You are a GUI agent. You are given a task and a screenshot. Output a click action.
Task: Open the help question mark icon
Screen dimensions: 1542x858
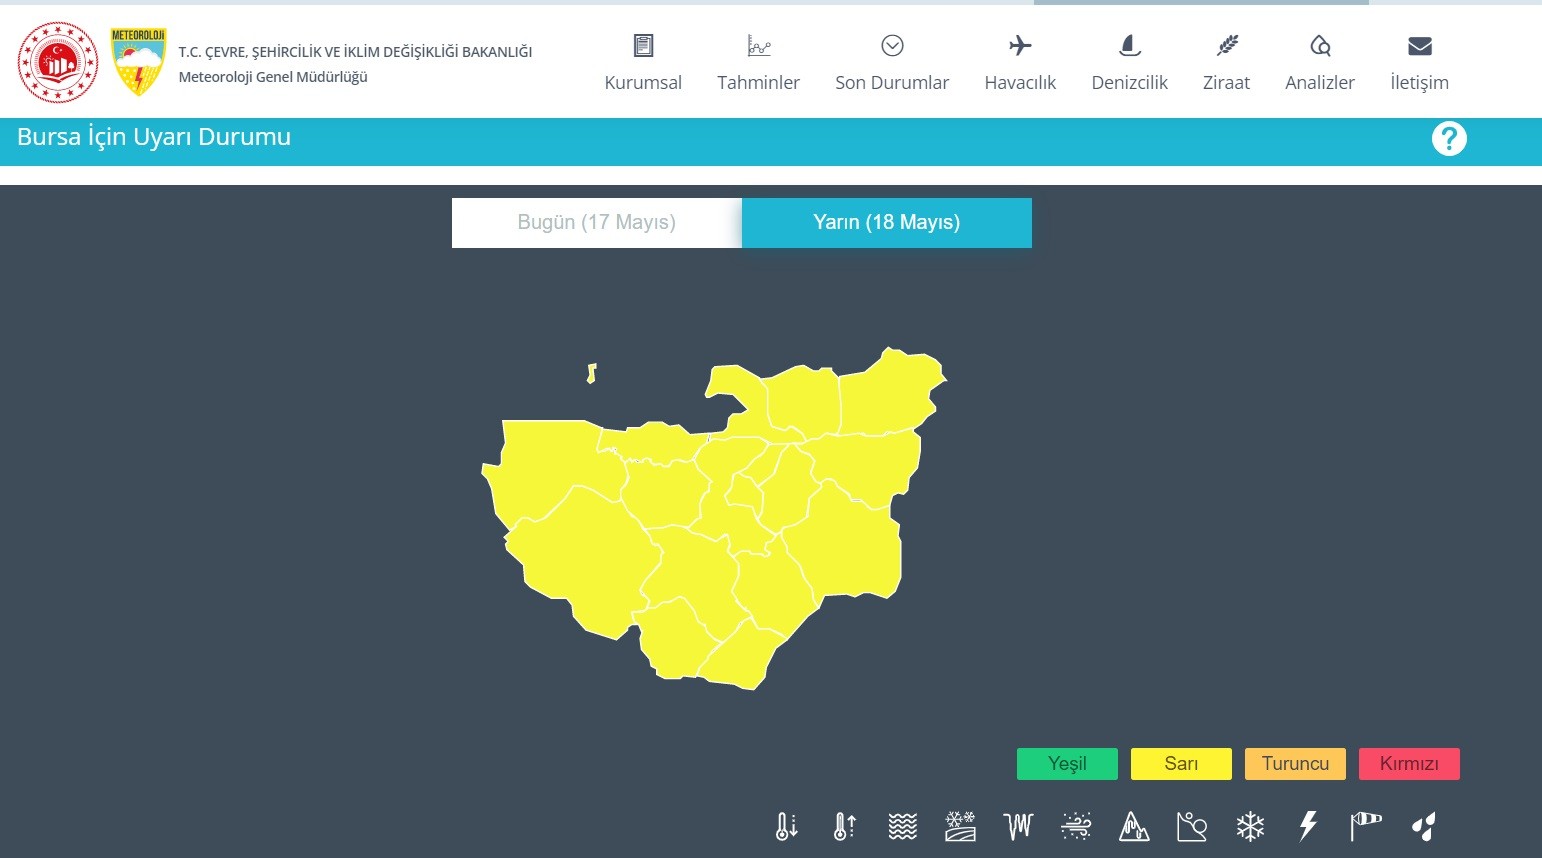[1448, 139]
